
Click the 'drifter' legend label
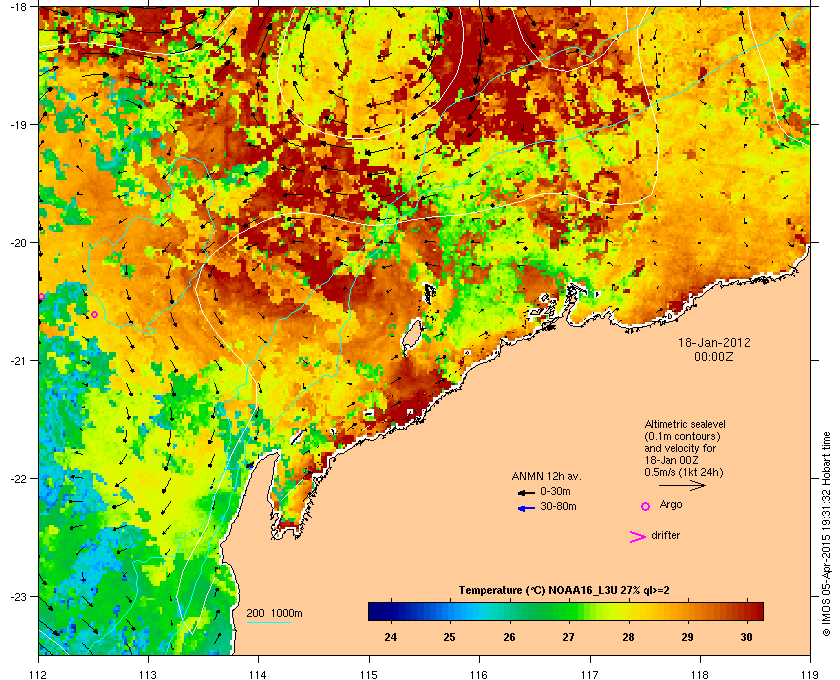[665, 535]
